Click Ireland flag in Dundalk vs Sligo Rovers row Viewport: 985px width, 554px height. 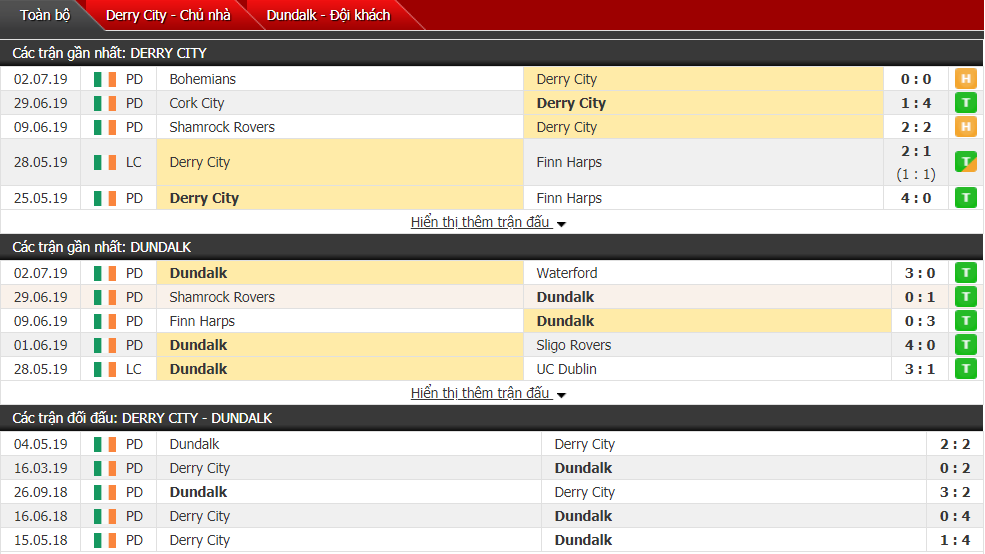pyautogui.click(x=105, y=345)
